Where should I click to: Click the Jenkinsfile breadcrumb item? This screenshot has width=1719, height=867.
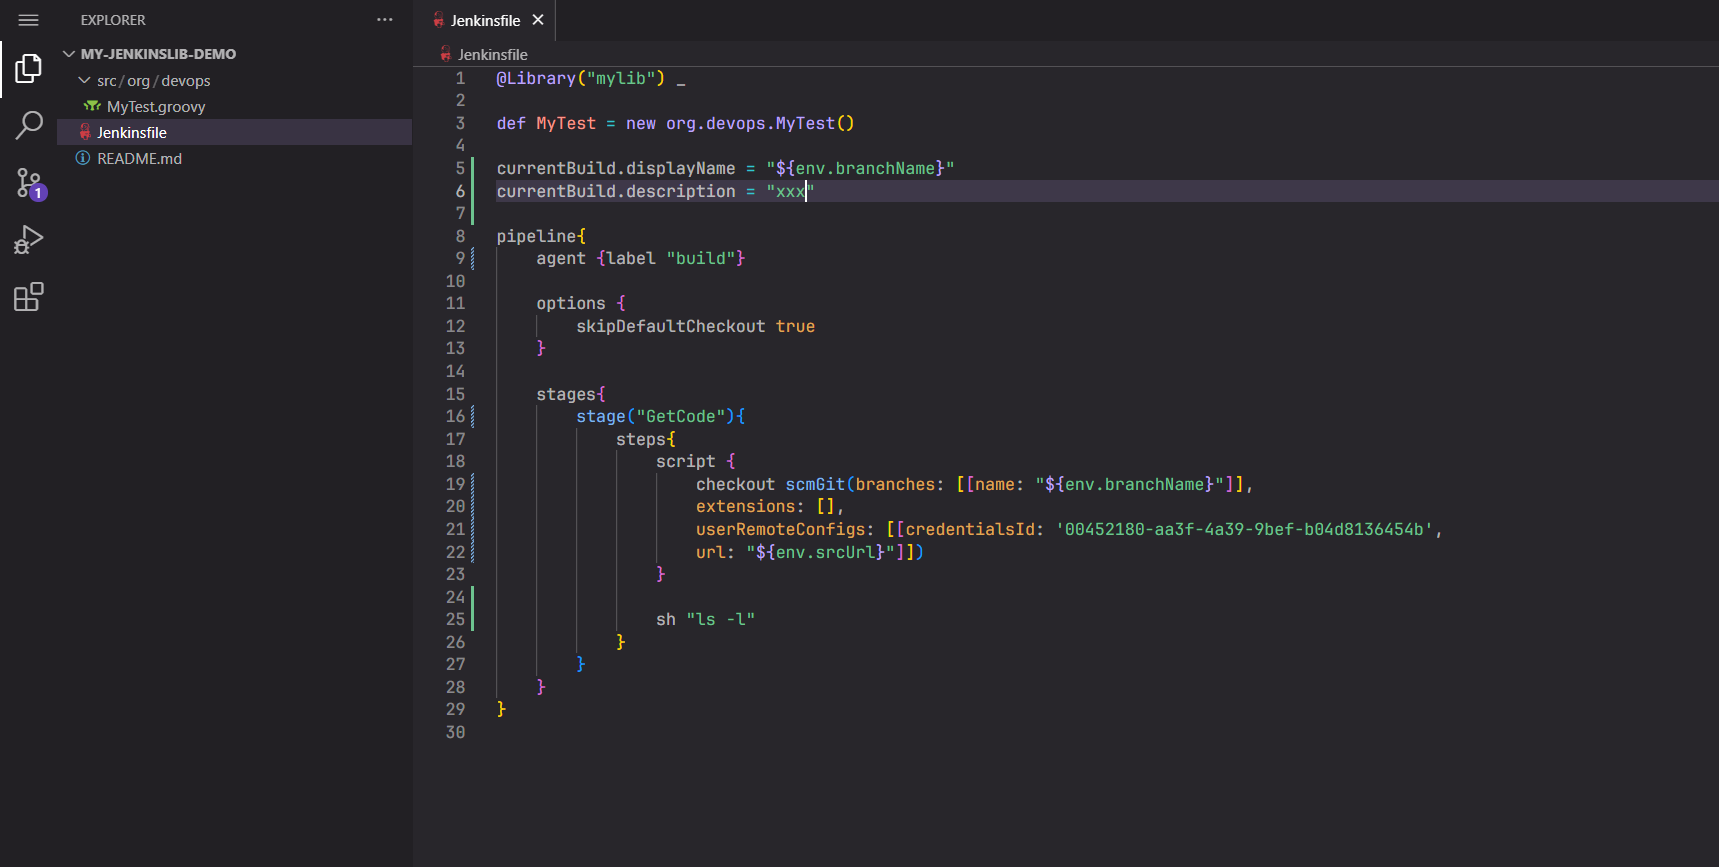click(492, 54)
